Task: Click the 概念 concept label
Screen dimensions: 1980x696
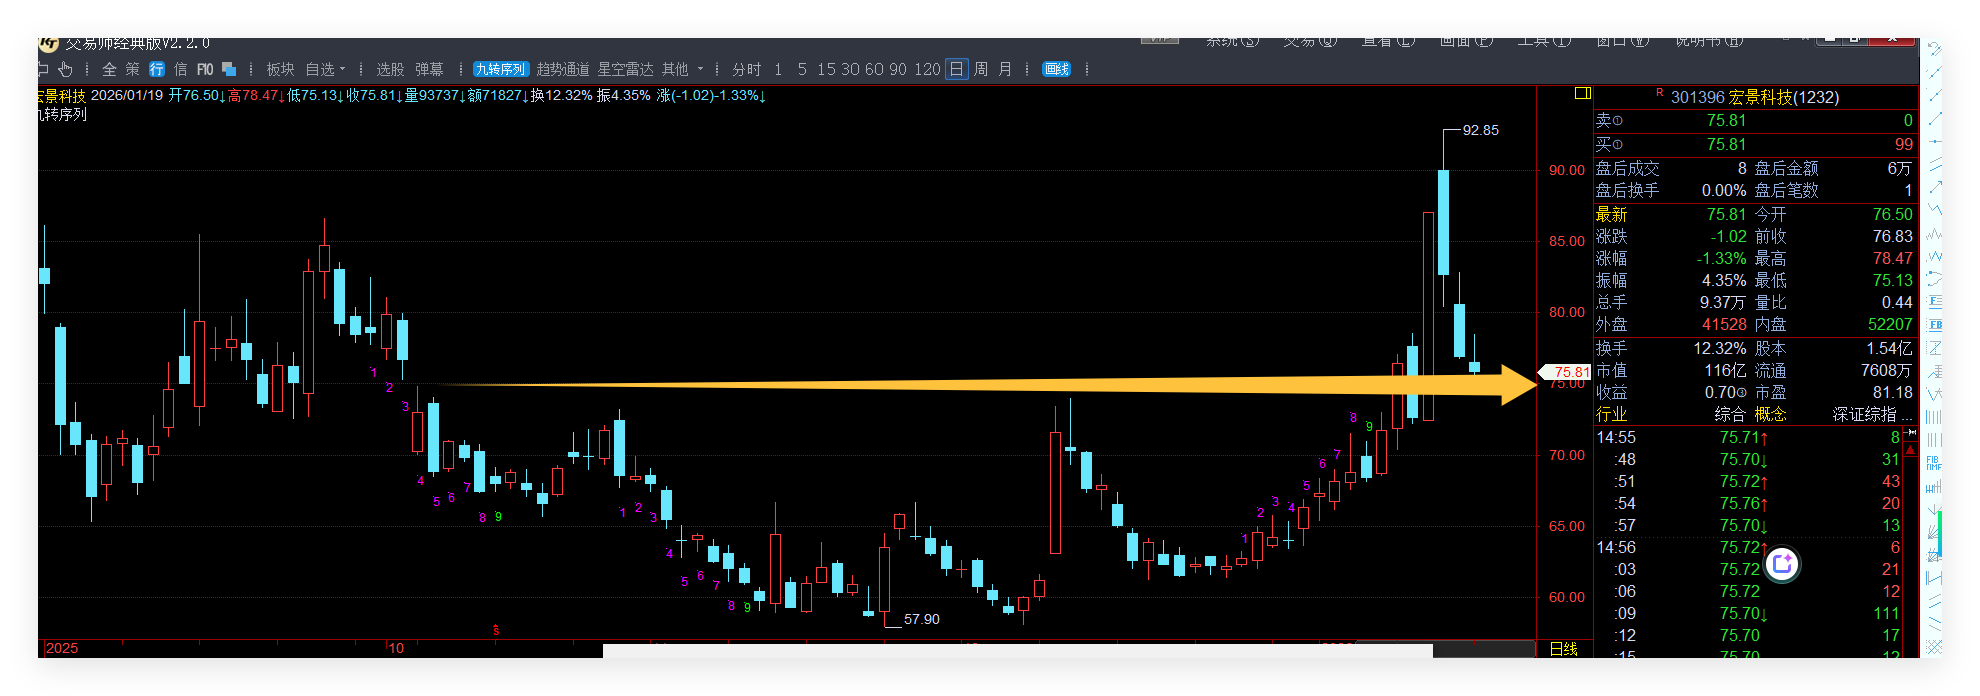Action: [x=1770, y=414]
